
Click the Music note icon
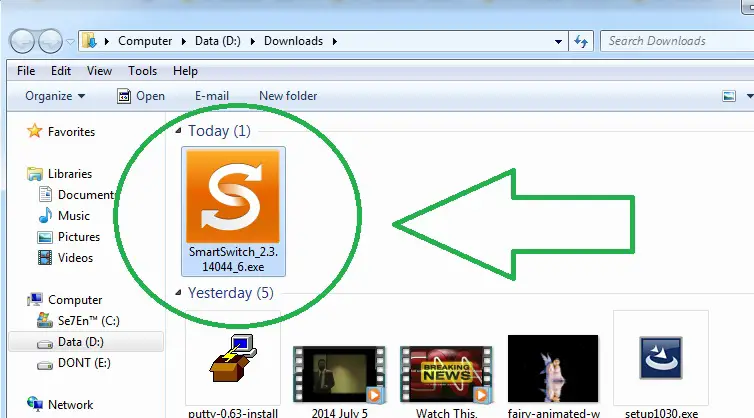coord(45,215)
